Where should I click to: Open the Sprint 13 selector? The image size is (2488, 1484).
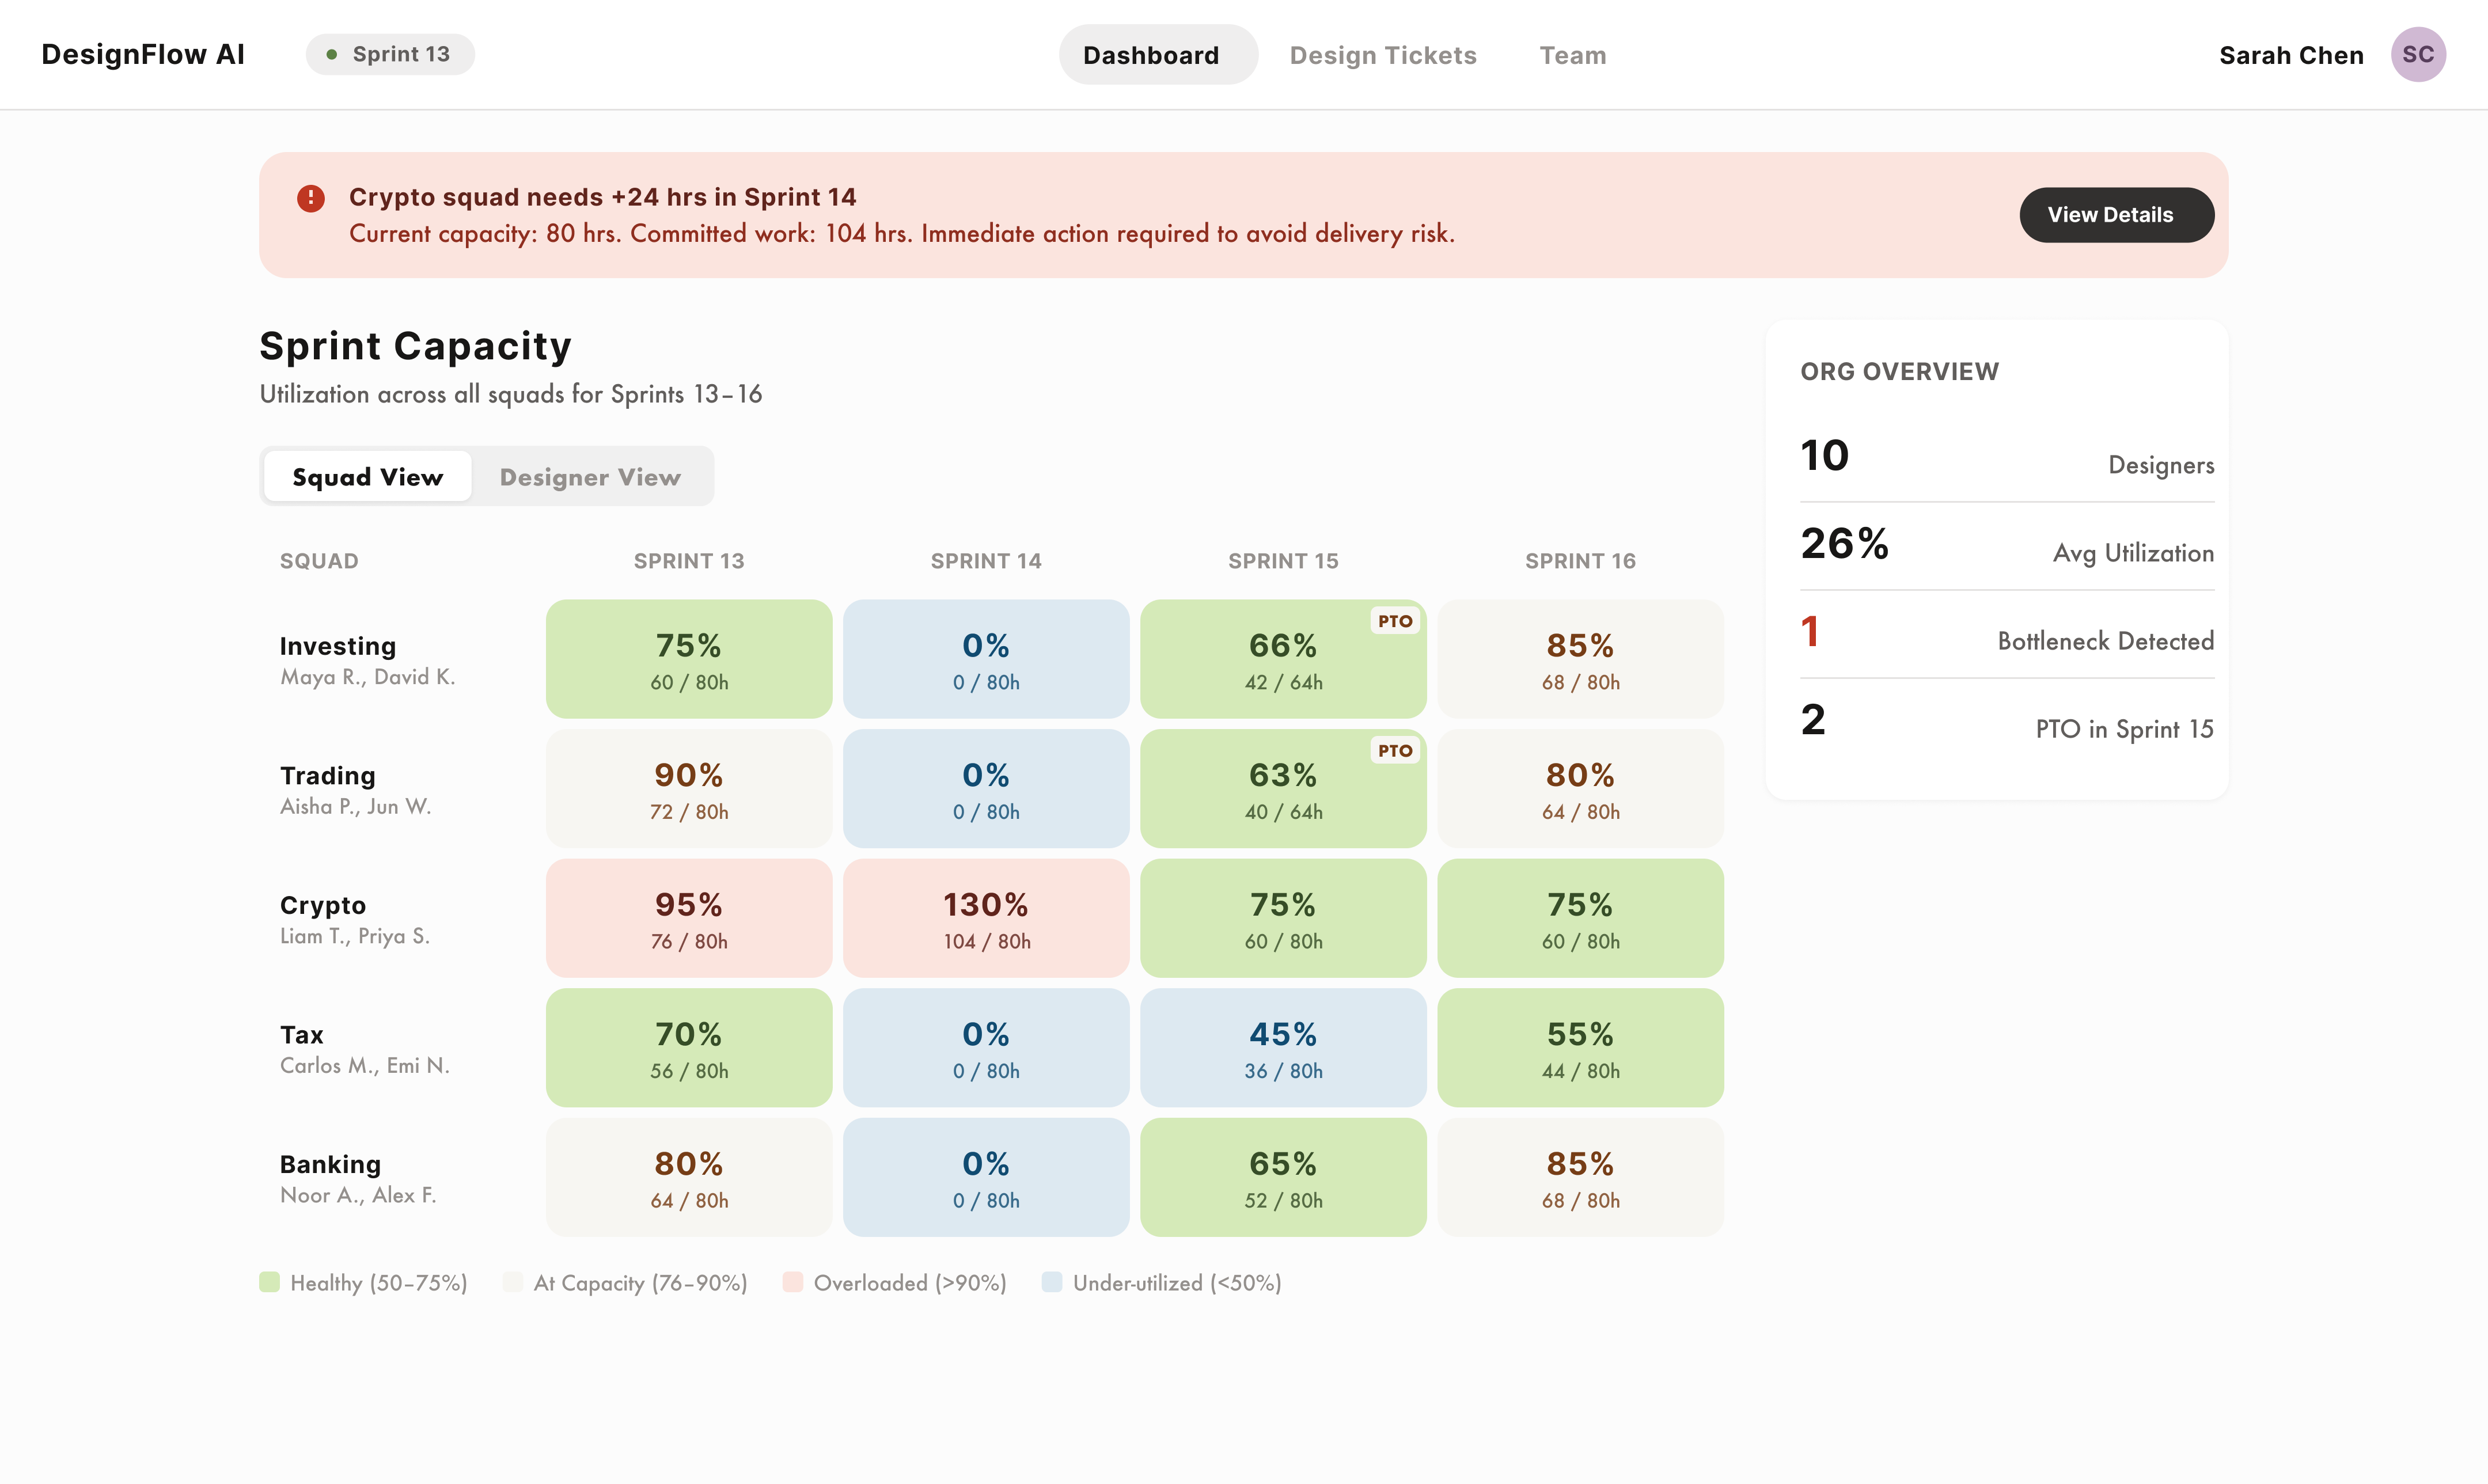click(390, 54)
